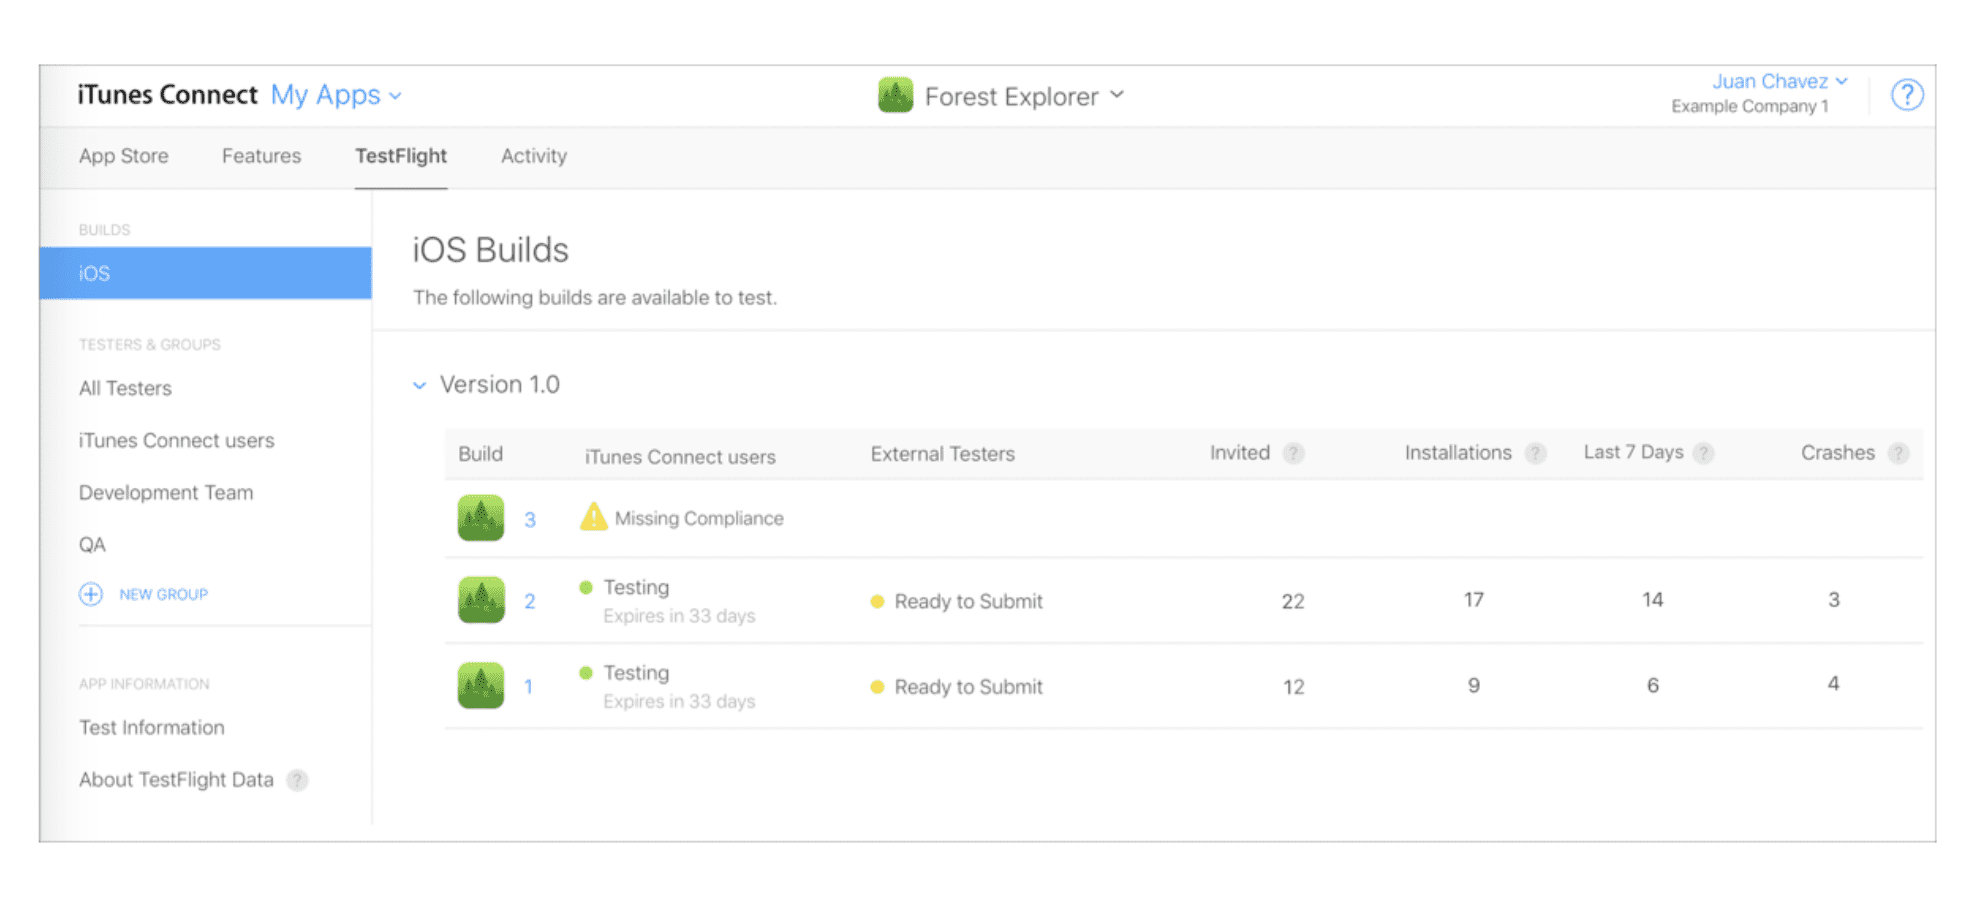Open Test Information in sidebar

click(152, 727)
